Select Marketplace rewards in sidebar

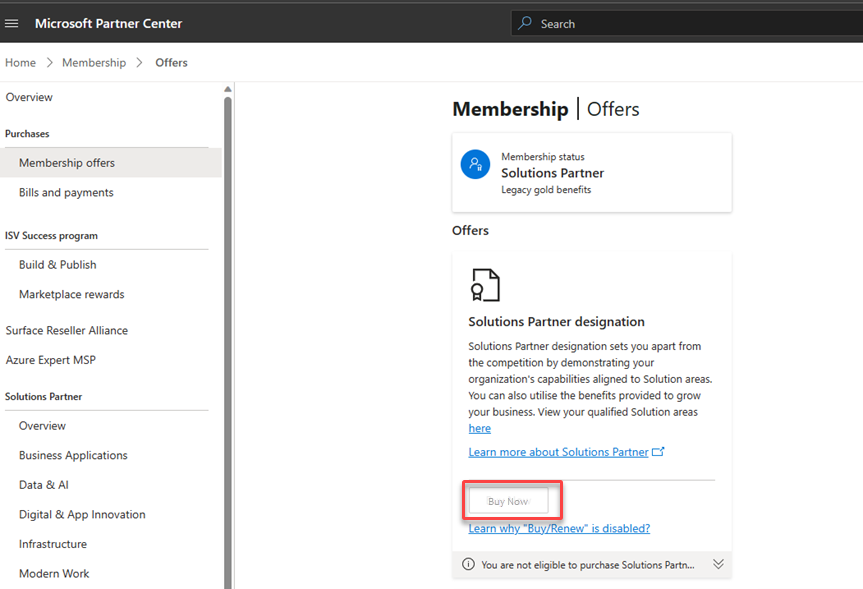(x=72, y=294)
